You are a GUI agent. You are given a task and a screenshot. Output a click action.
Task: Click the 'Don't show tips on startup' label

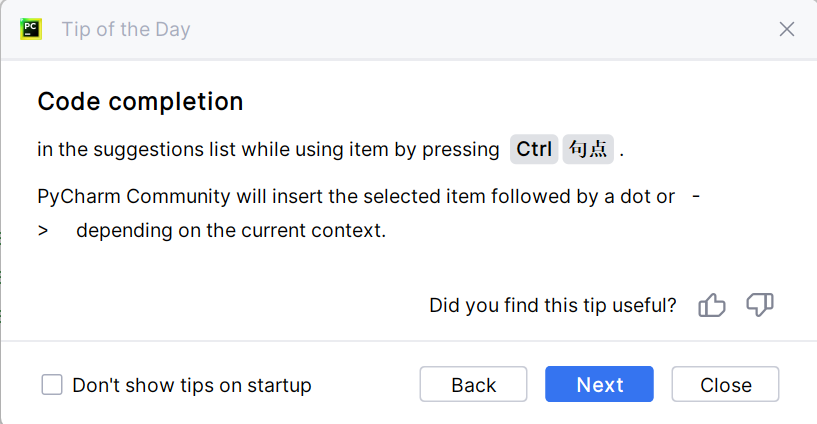tap(192, 385)
